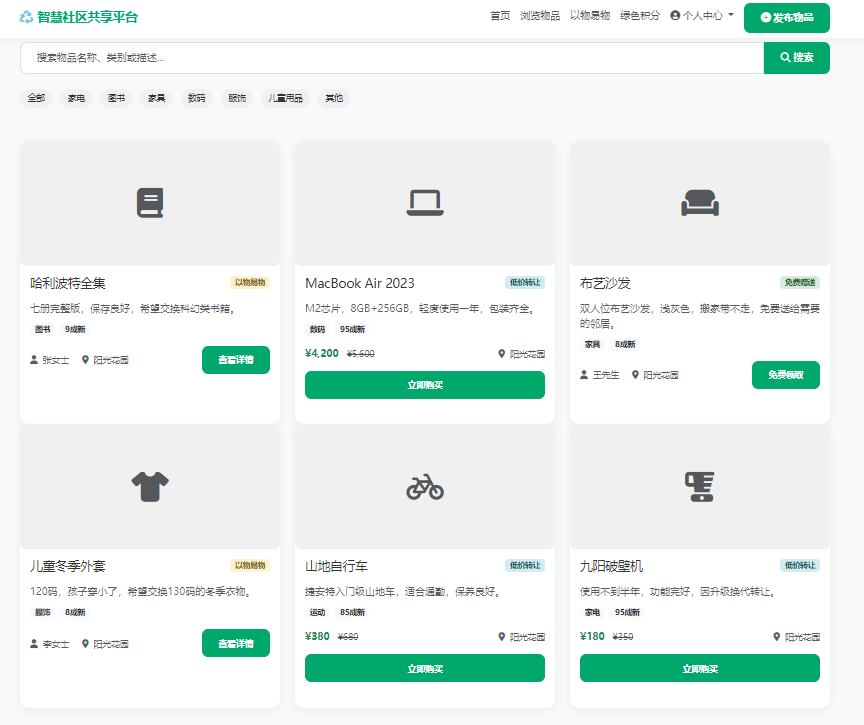864x725 pixels.
Task: Select the 家电 category filter chip
Action: click(76, 98)
